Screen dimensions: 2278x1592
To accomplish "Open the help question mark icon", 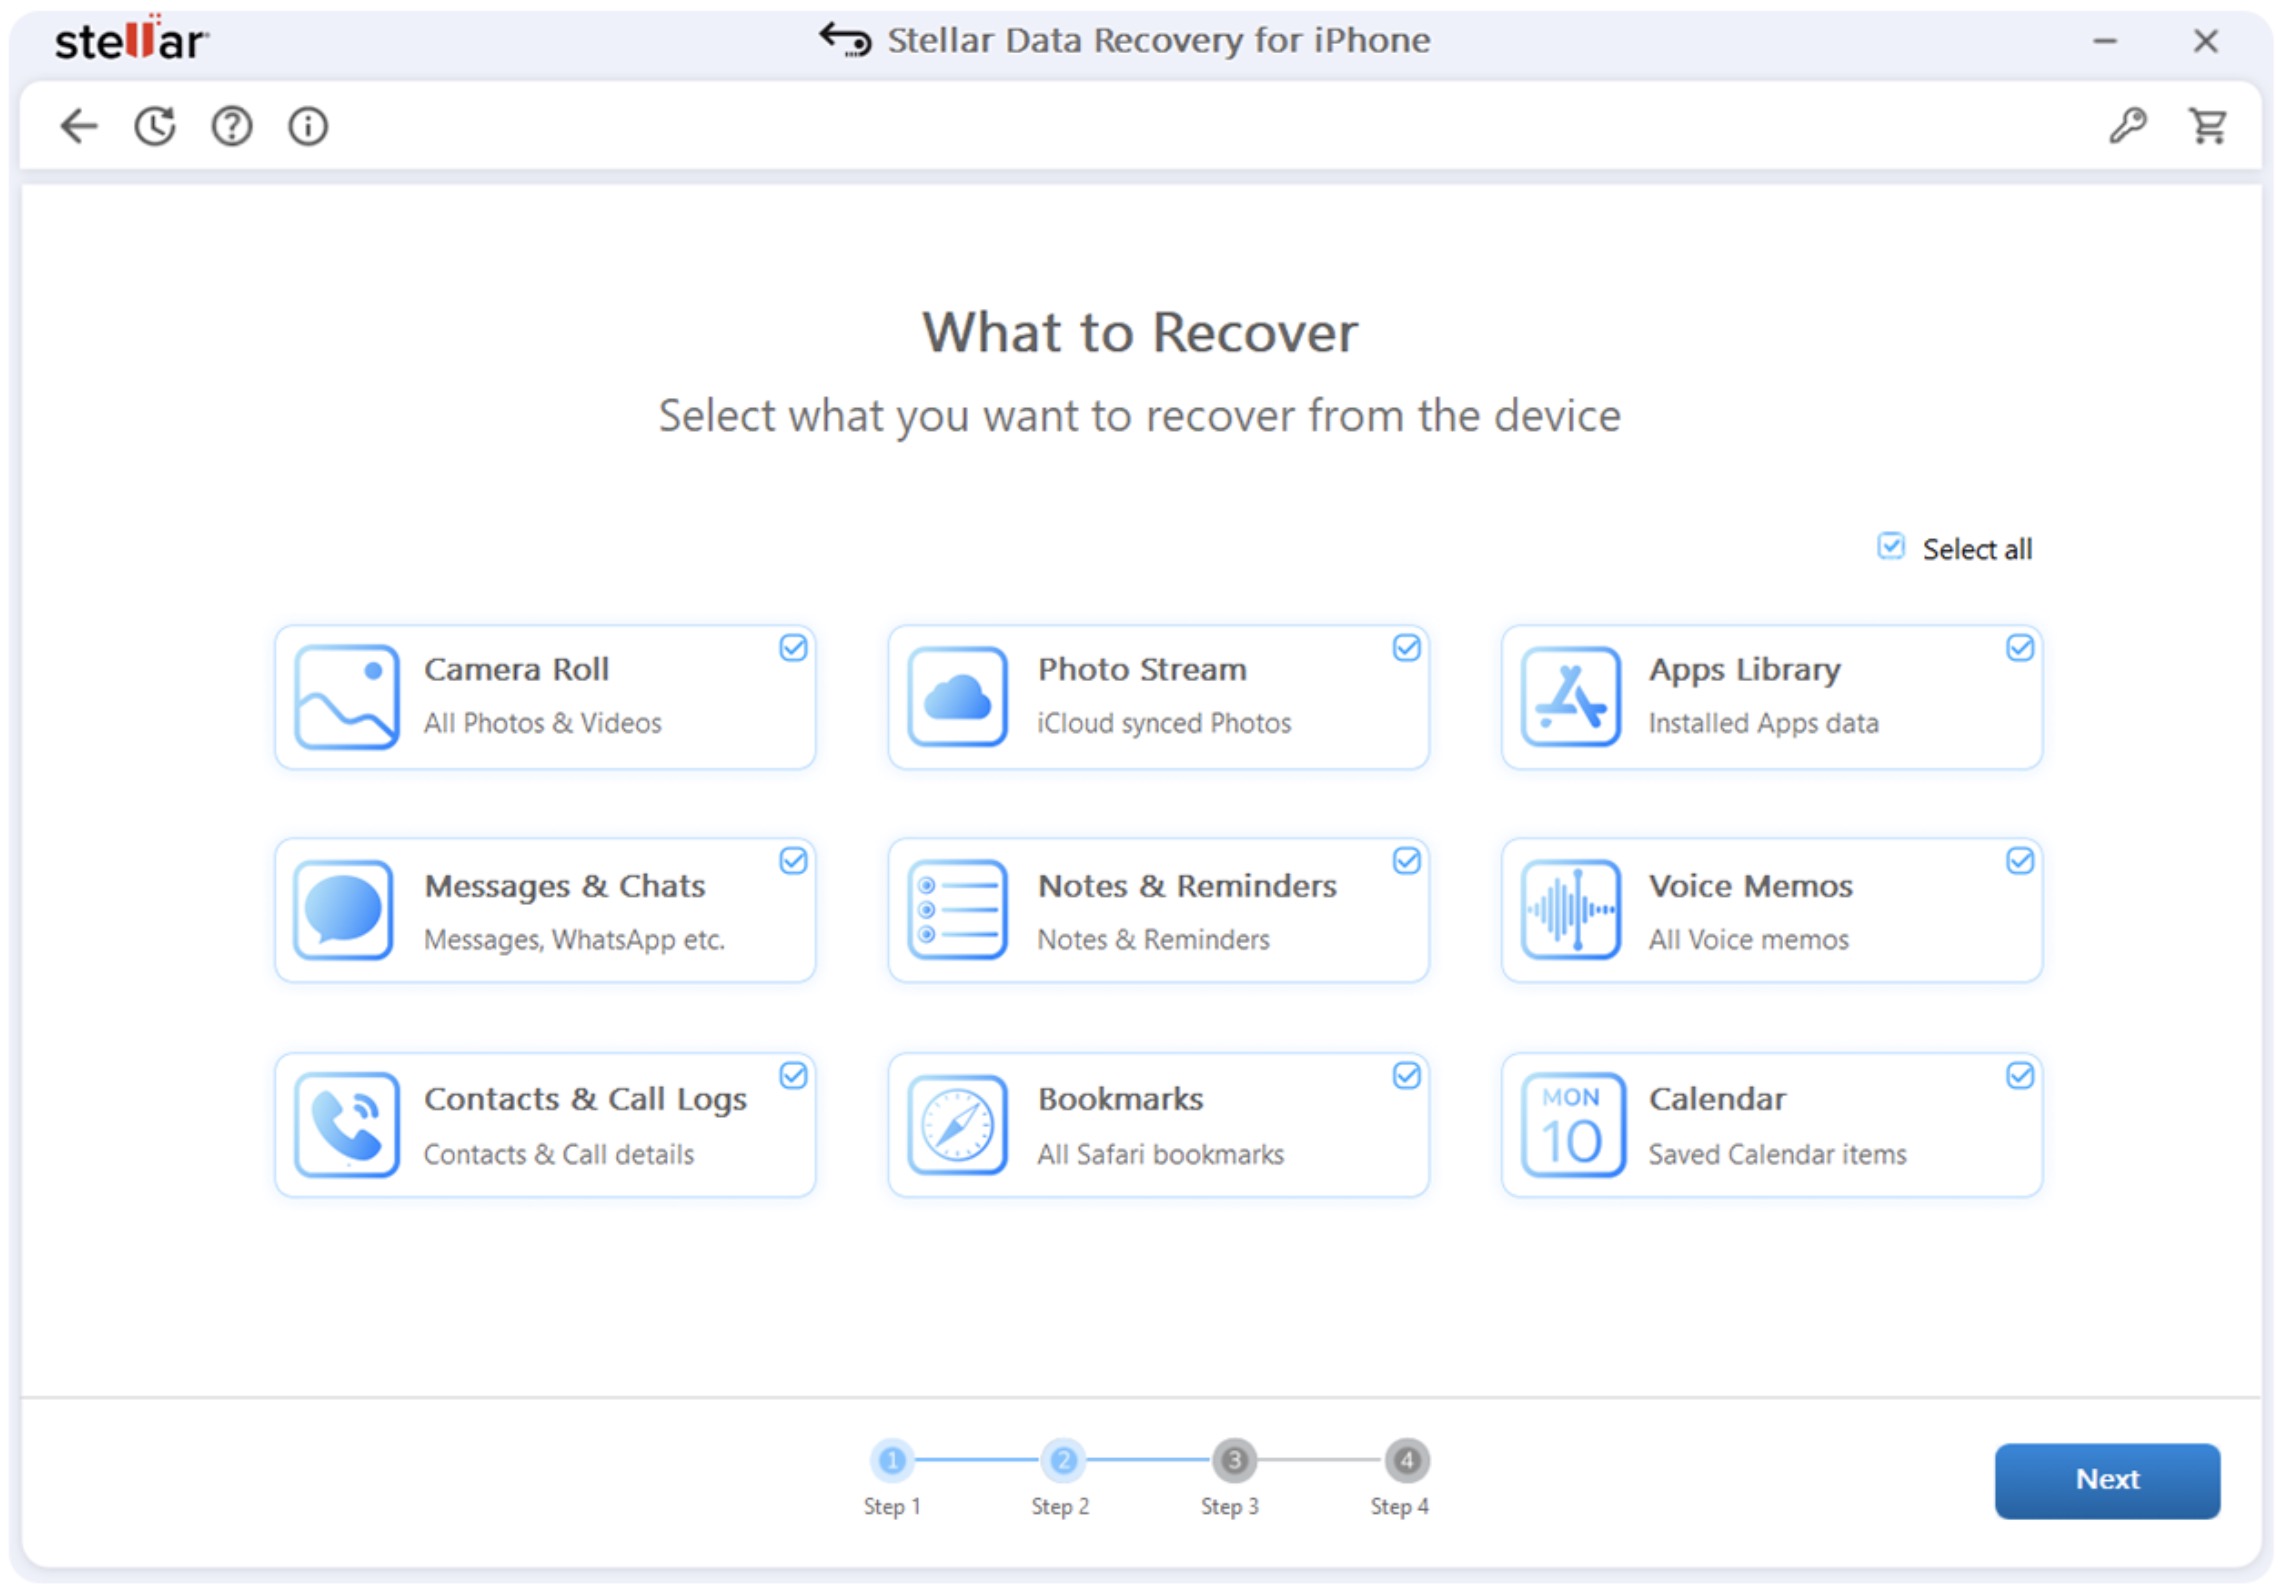I will (231, 126).
